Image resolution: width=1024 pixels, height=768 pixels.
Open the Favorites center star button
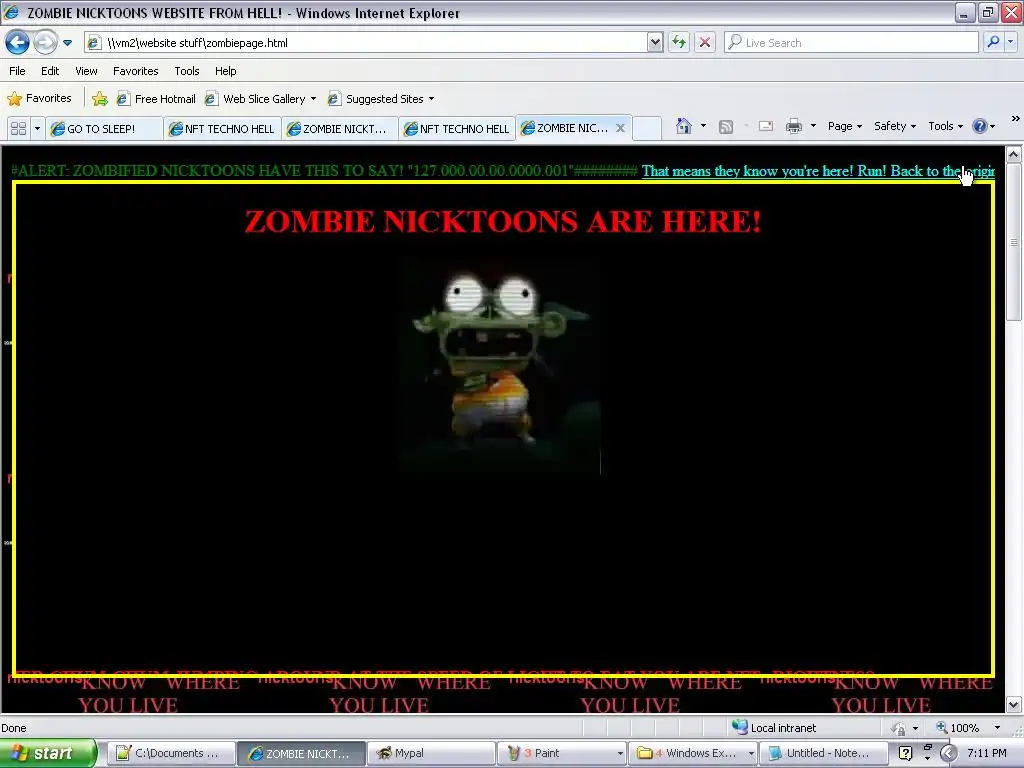pyautogui.click(x=39, y=99)
